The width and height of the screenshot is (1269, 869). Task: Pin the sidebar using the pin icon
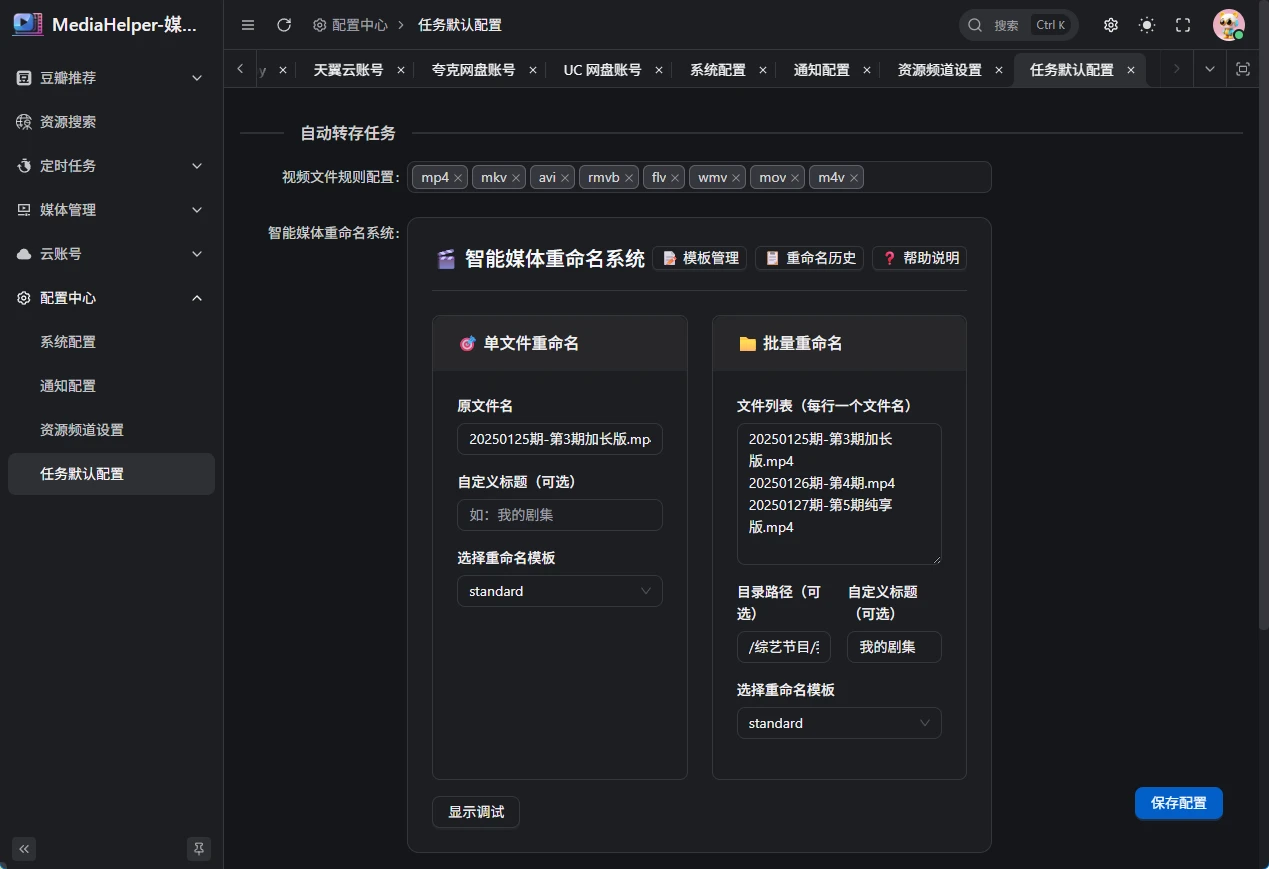coord(199,849)
